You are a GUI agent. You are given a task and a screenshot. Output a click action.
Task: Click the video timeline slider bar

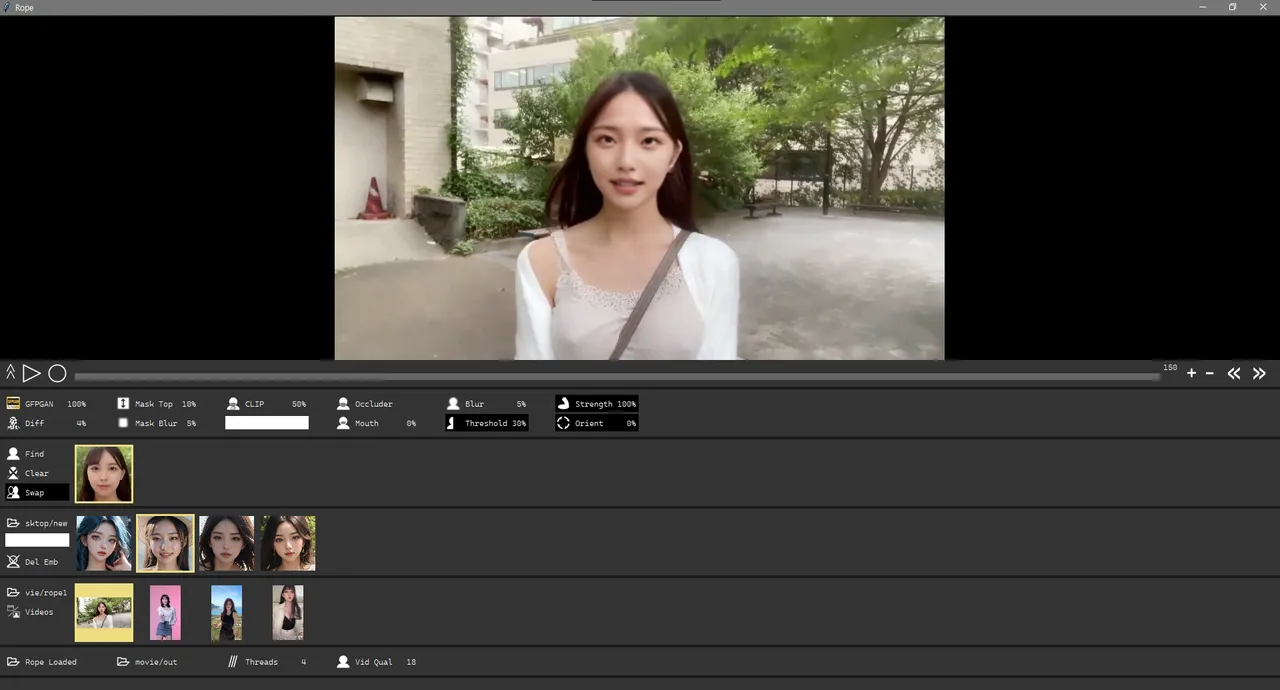coord(616,377)
